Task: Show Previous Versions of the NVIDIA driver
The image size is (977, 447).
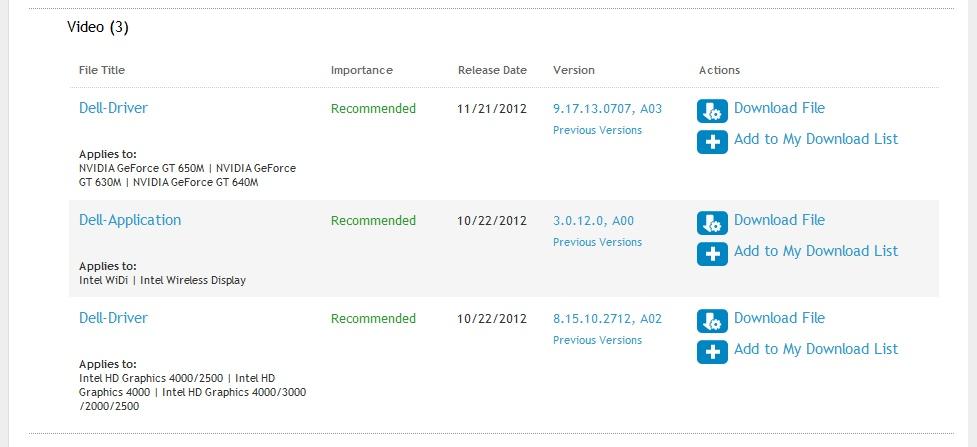Action: point(597,130)
